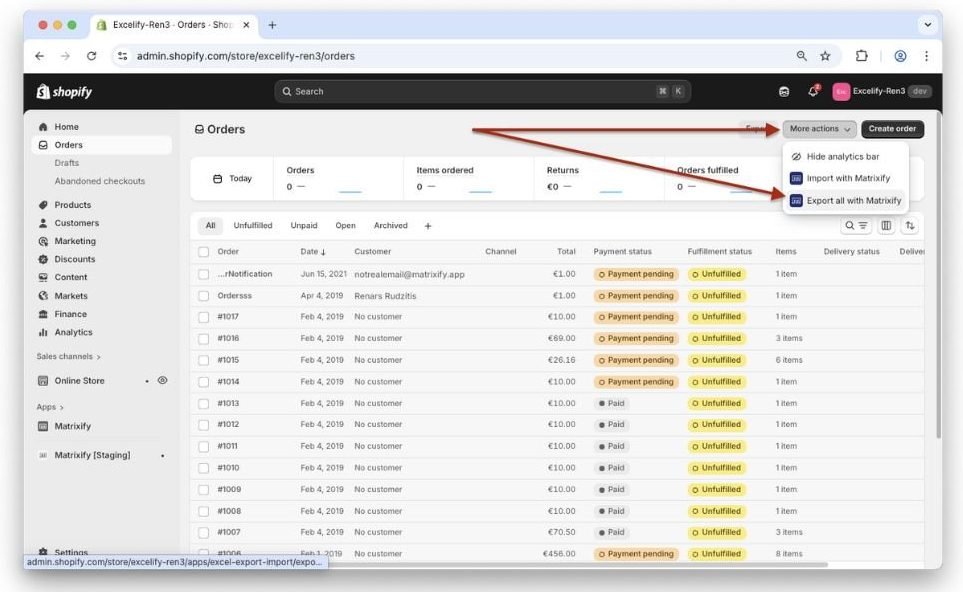Open Chrome profile icon
The image size is (963, 592).
point(900,56)
